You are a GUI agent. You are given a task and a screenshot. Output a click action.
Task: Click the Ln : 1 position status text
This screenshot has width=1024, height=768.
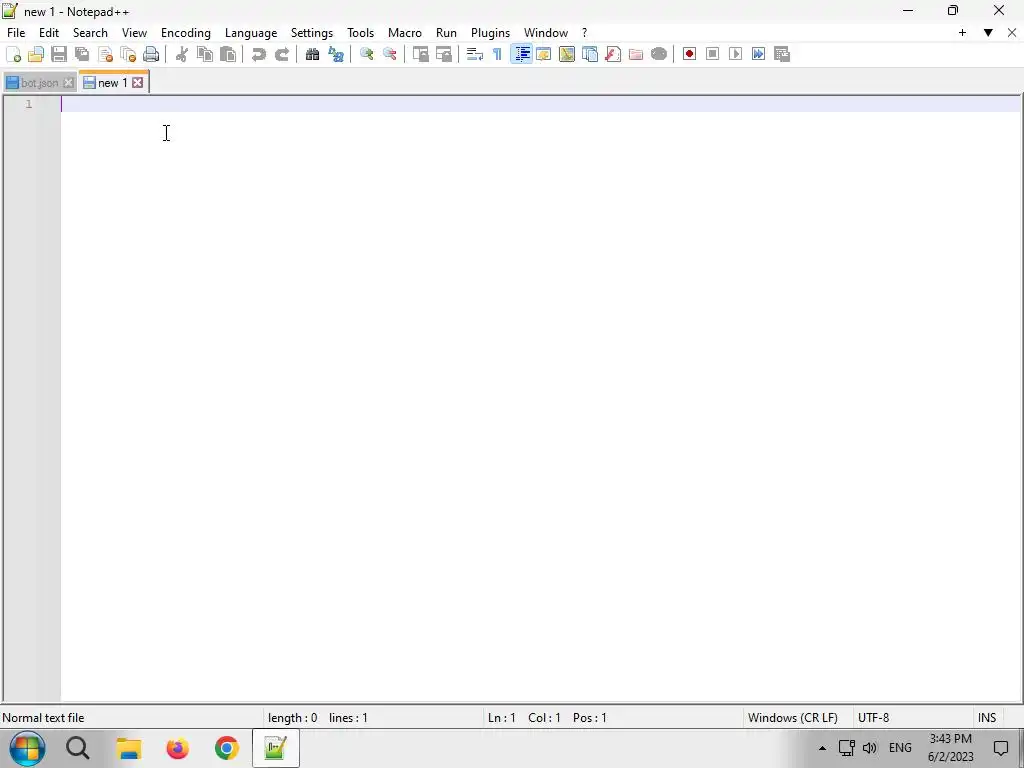click(502, 718)
